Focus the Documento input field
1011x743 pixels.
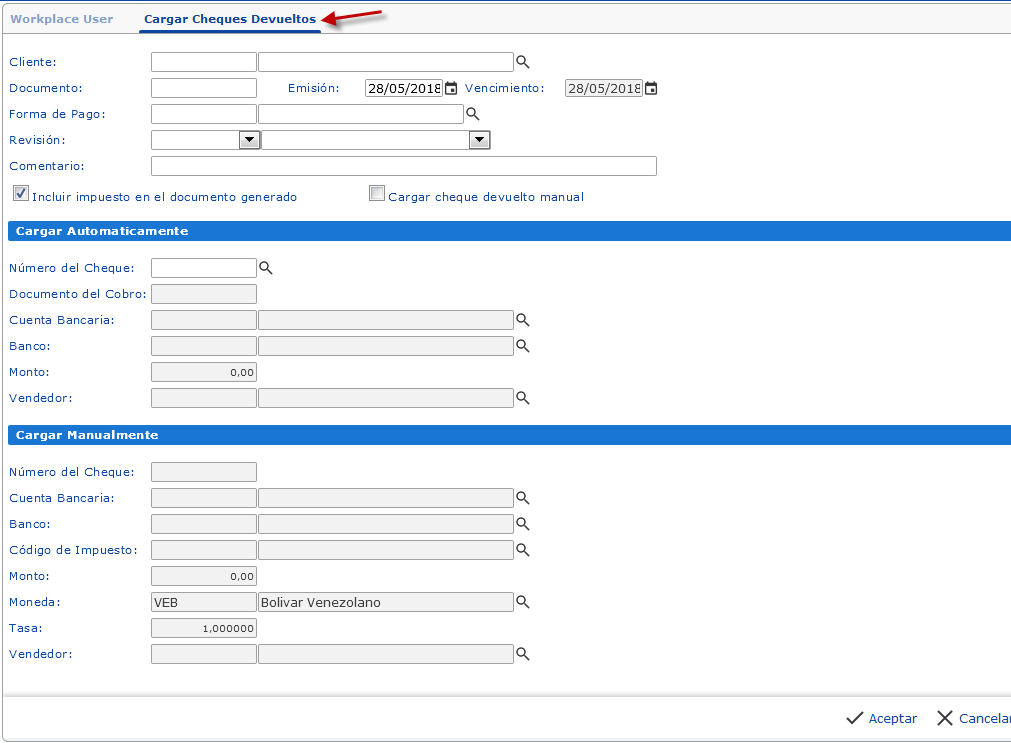(204, 88)
